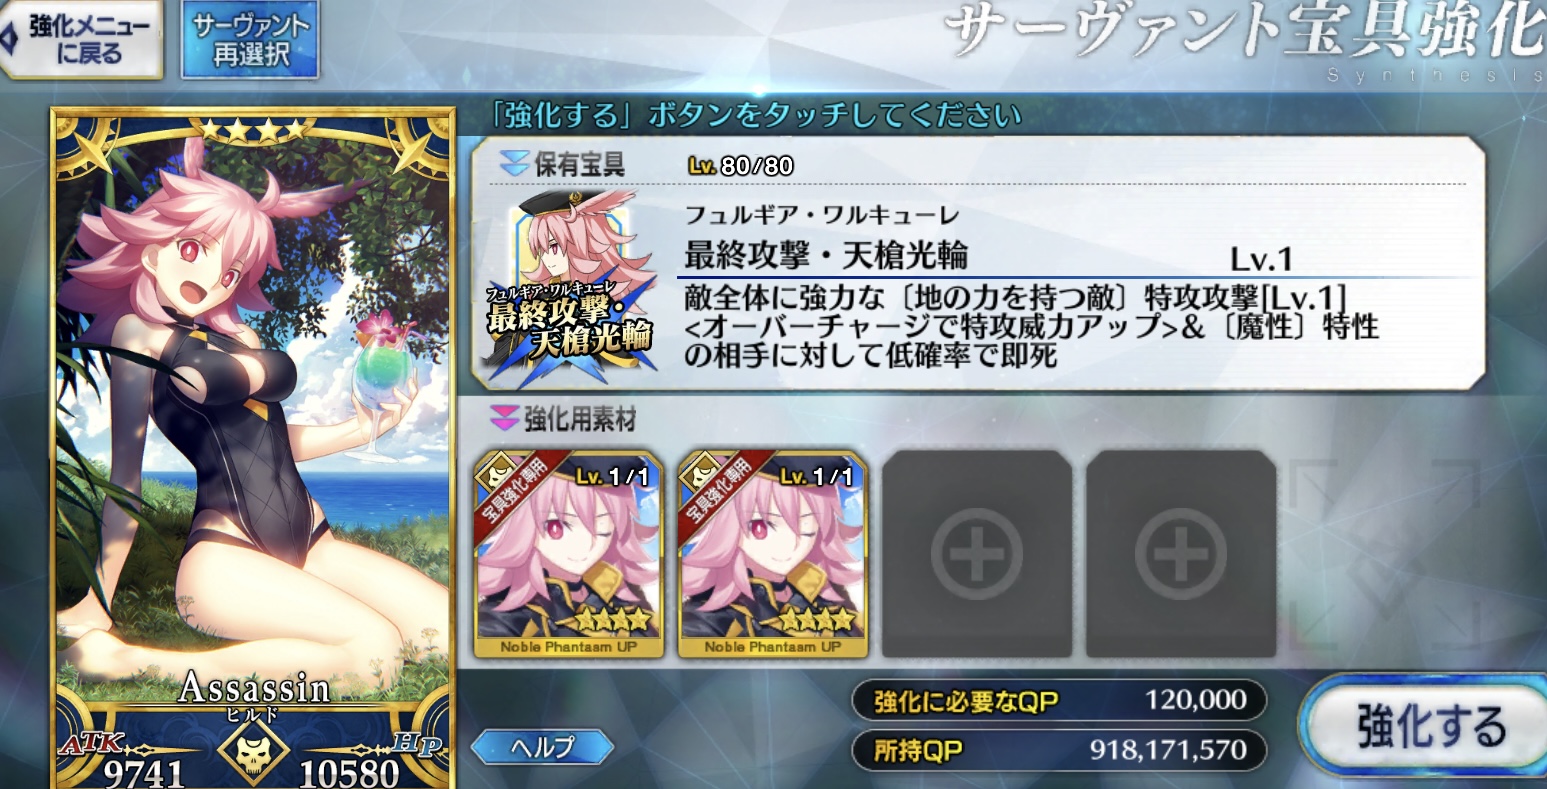Screen dimensions: 1547x789
Task: Add material in third empty slot
Action: (x=976, y=553)
